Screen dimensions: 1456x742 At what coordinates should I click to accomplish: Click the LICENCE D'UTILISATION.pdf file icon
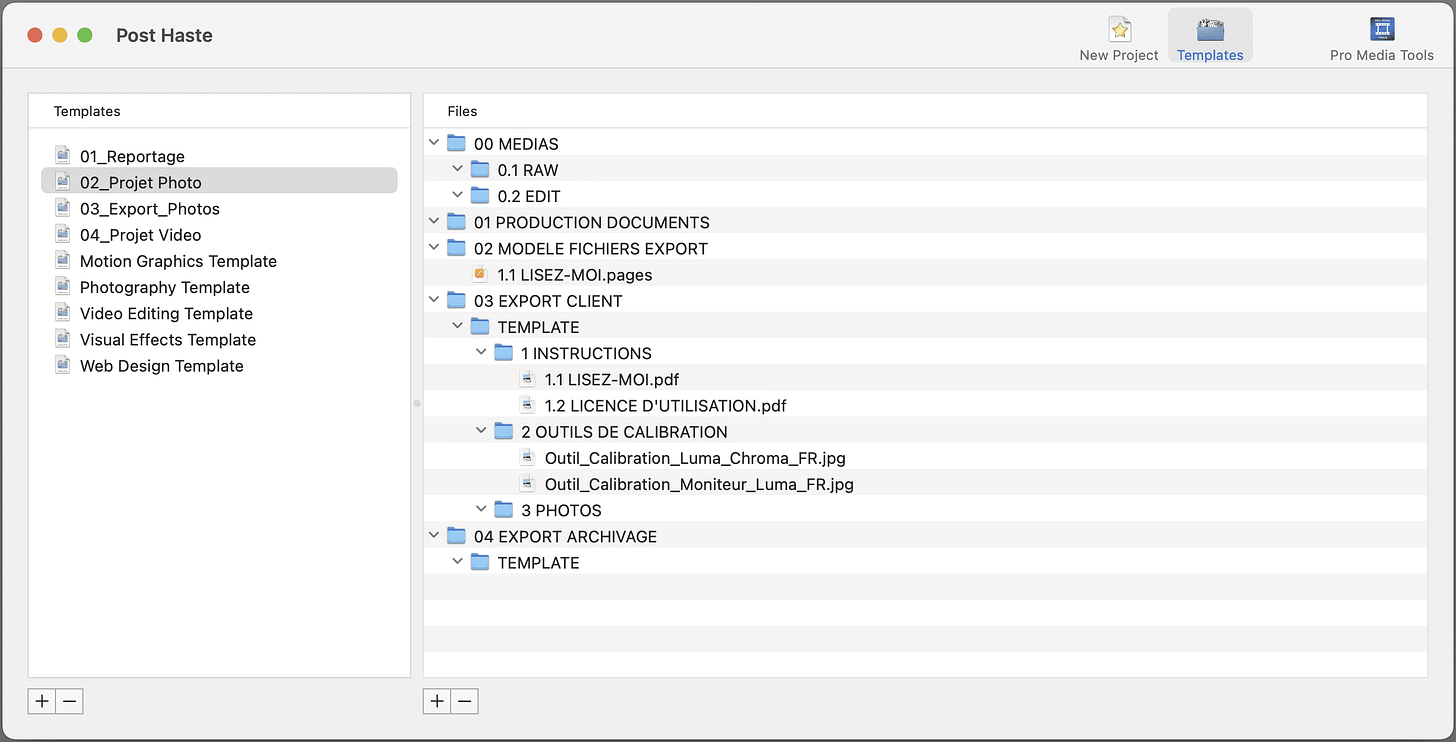click(527, 405)
